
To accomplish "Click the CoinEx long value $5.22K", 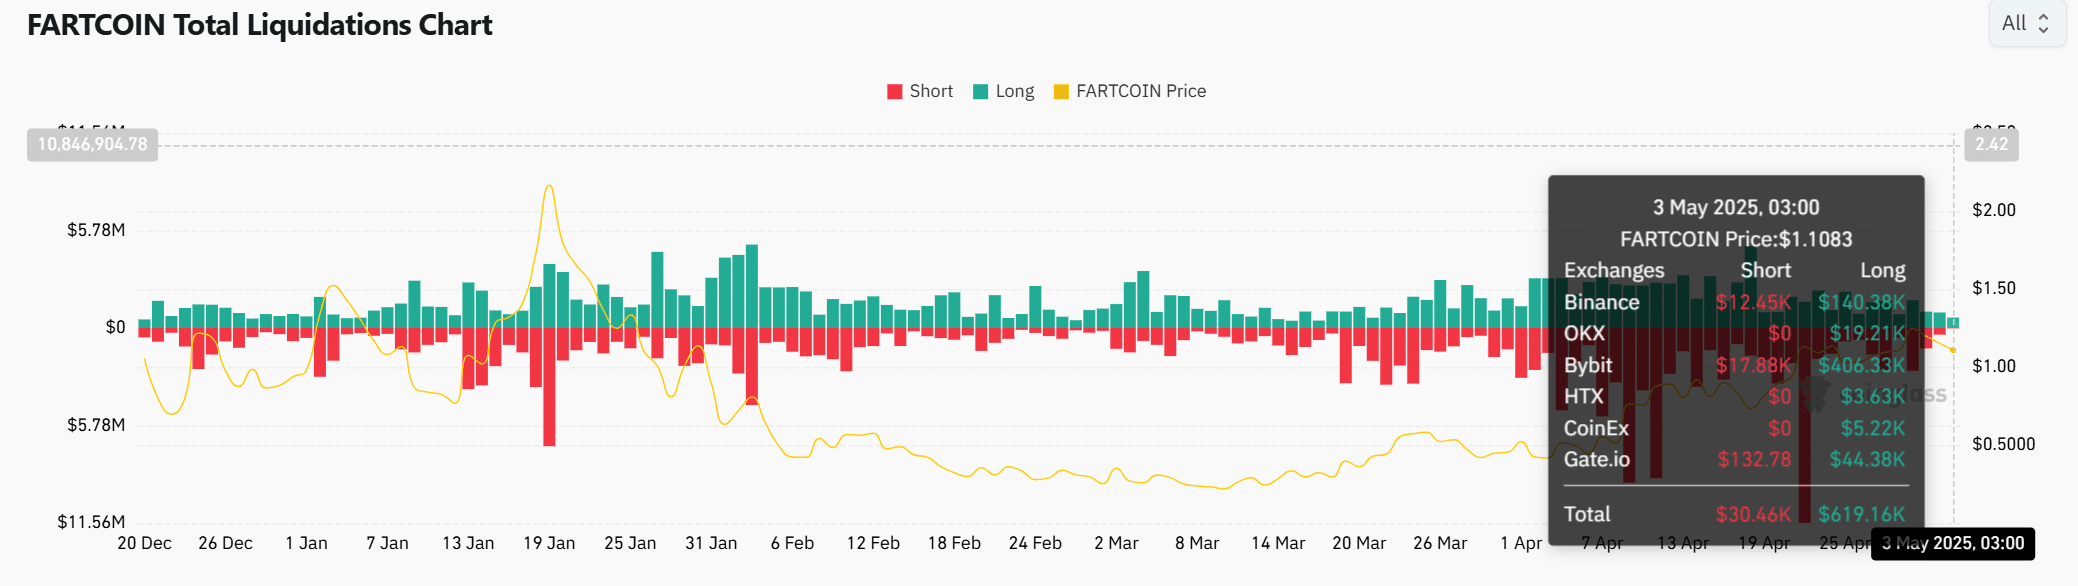I will 1873,428.
